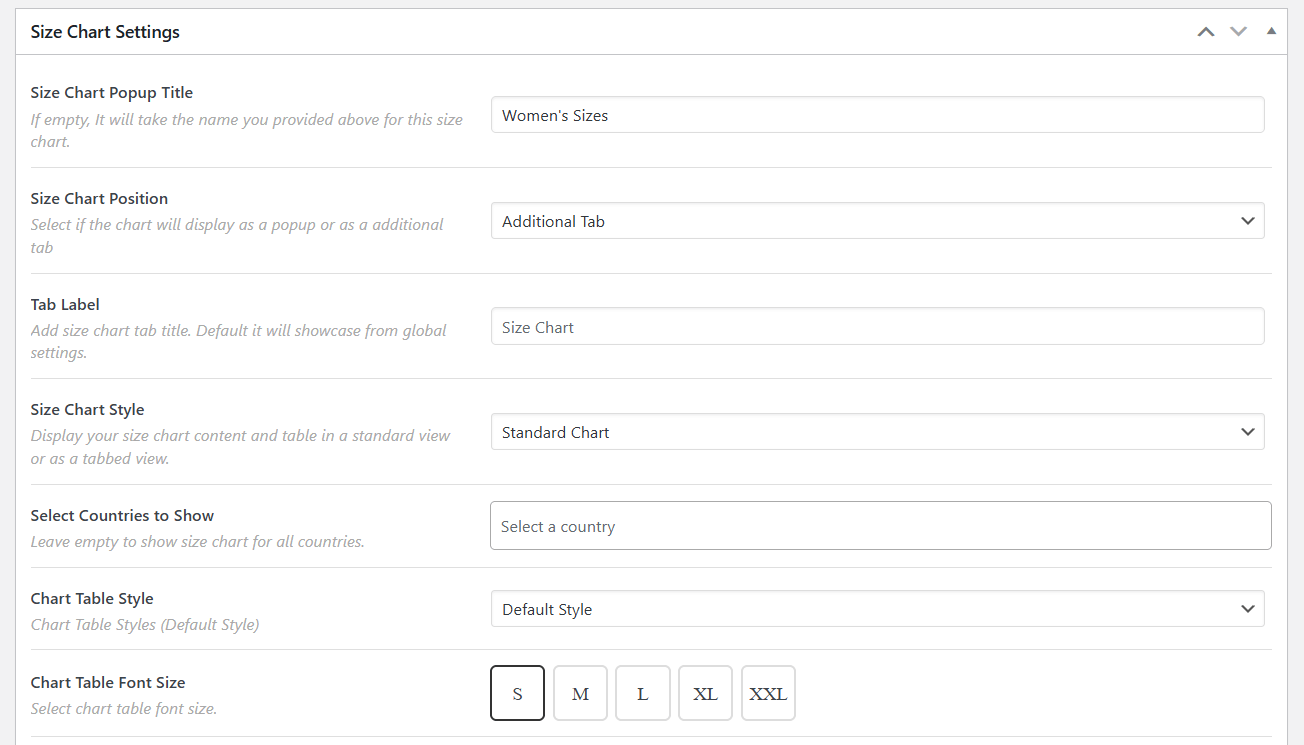Select the L chart table font size
The height and width of the screenshot is (745, 1304).
point(642,692)
